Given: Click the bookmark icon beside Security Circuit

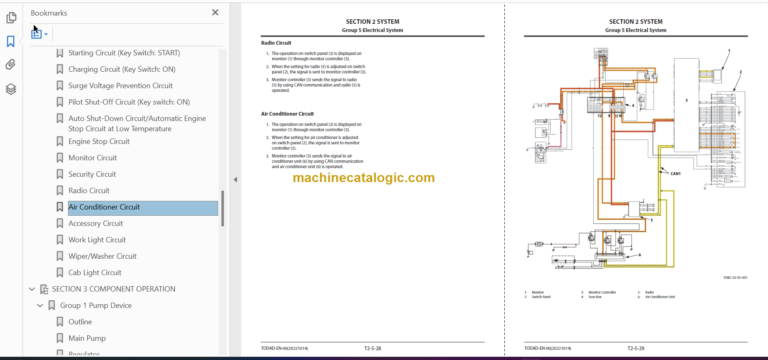Looking at the screenshot, I should coord(60,174).
